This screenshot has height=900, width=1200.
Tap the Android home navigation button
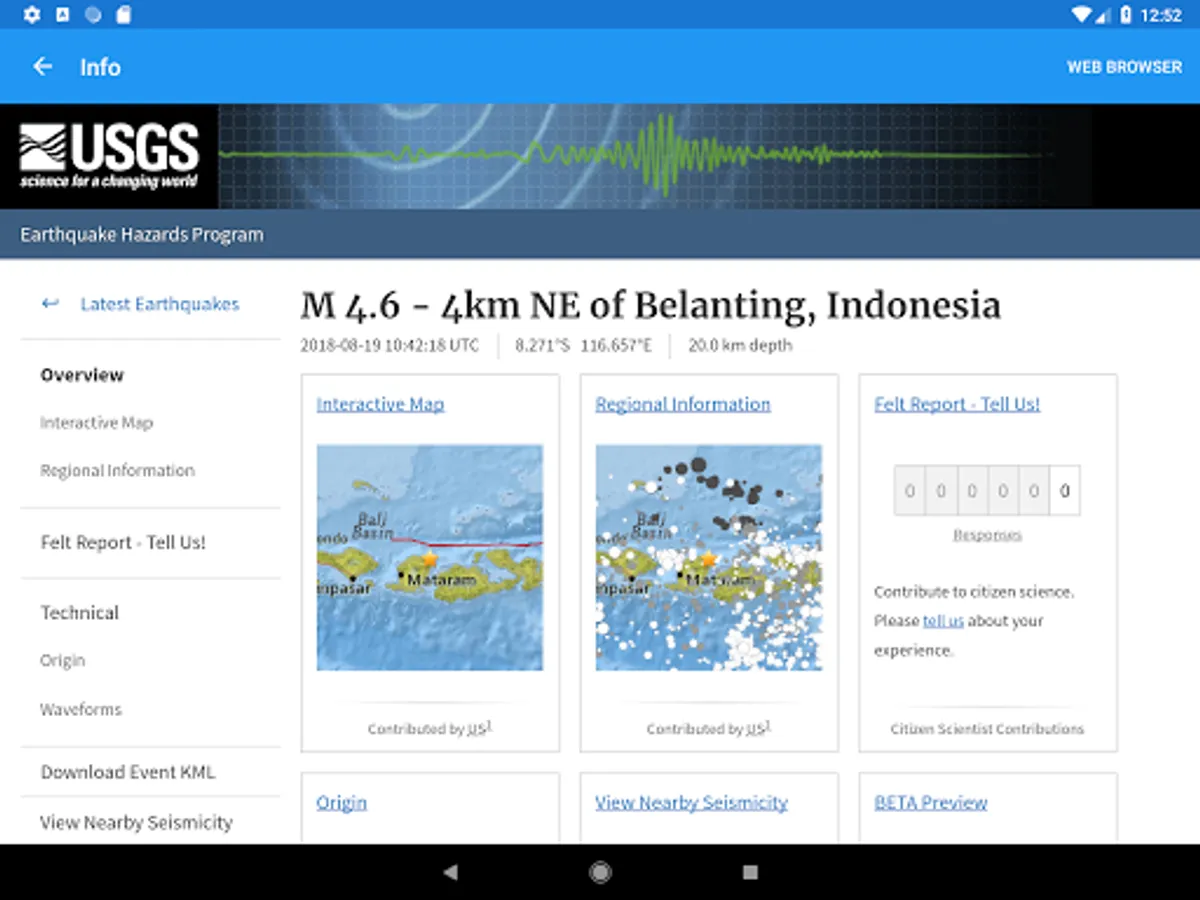coord(600,872)
